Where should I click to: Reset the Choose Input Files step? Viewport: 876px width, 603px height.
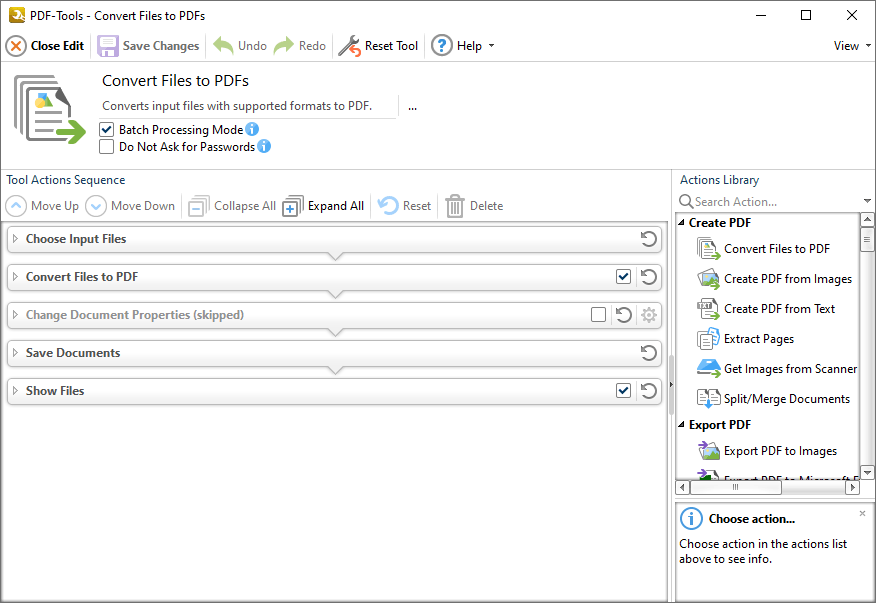(649, 239)
